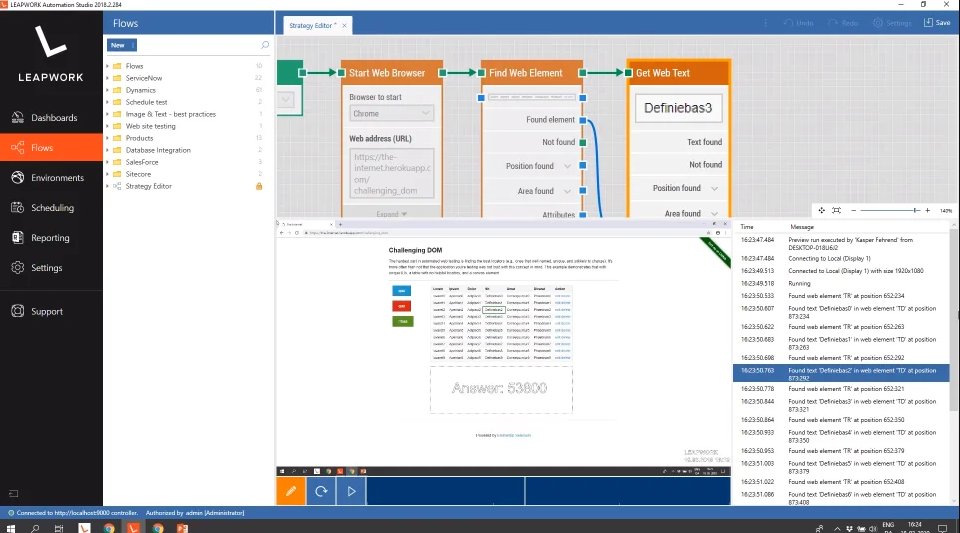
Task: Open the Browser to start Chrome dropdown
Action: 392,113
